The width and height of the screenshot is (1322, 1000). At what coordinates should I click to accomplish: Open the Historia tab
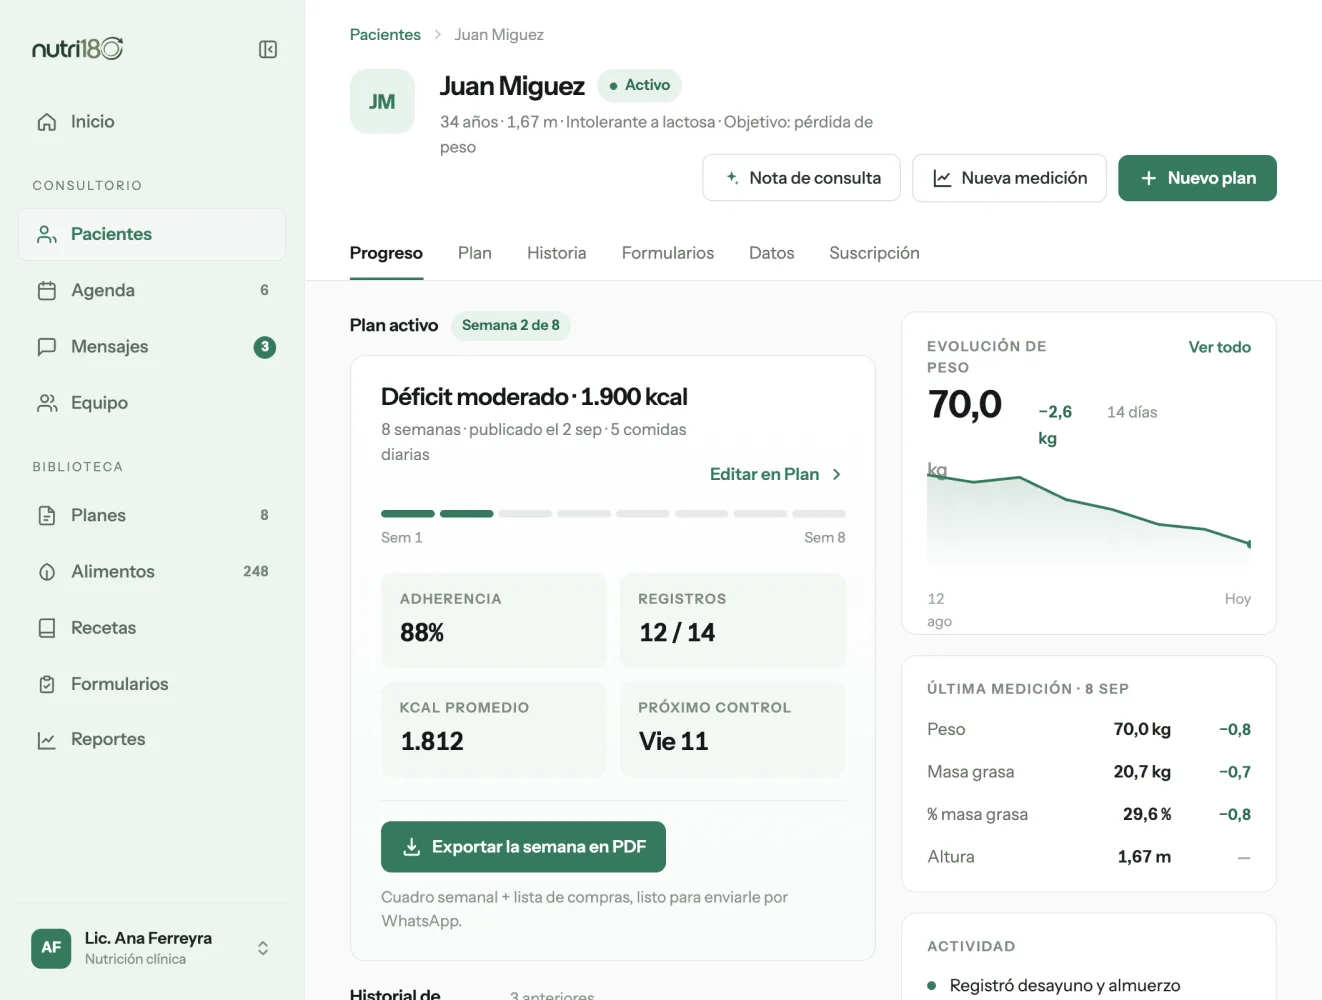pyautogui.click(x=557, y=253)
